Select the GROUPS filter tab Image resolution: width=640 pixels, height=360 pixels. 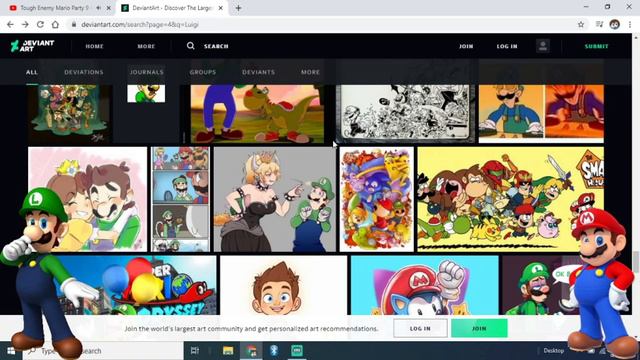[202, 72]
